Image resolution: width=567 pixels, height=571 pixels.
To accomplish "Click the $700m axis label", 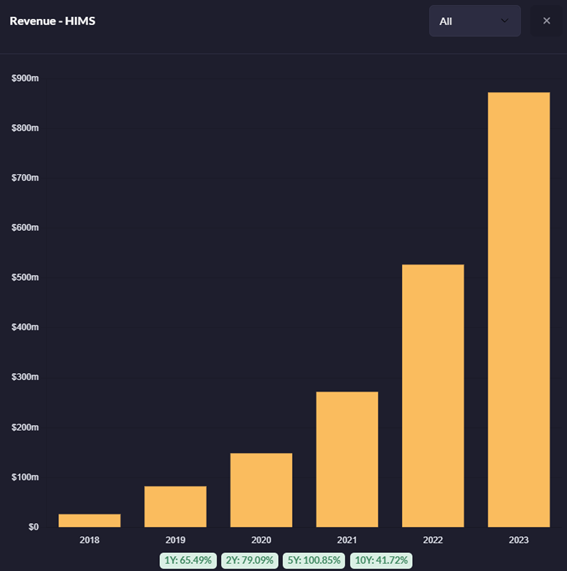I will (x=25, y=178).
